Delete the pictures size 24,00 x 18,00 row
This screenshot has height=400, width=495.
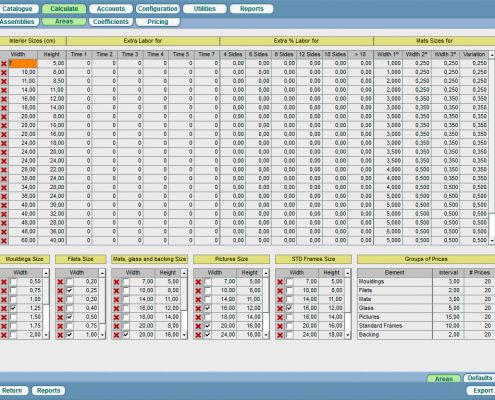198,335
